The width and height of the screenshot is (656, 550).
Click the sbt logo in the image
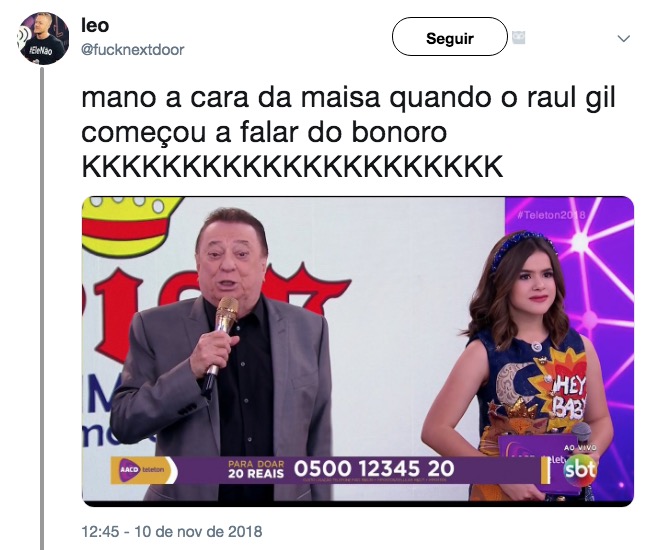tap(580, 470)
